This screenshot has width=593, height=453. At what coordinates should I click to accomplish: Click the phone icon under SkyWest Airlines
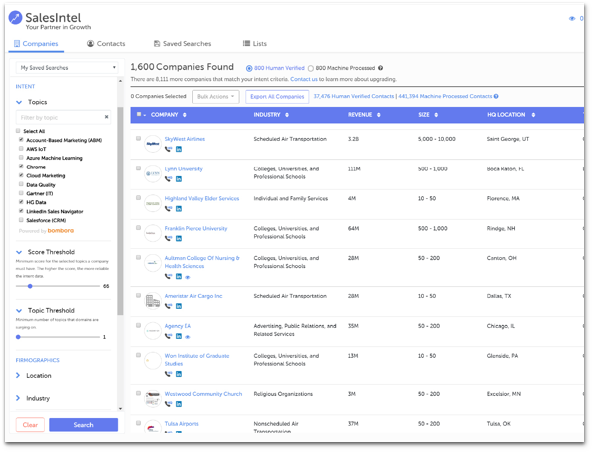168,149
